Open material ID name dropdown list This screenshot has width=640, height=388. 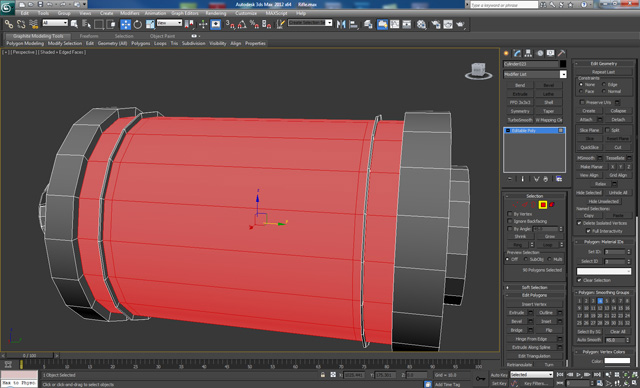[x=604, y=271]
